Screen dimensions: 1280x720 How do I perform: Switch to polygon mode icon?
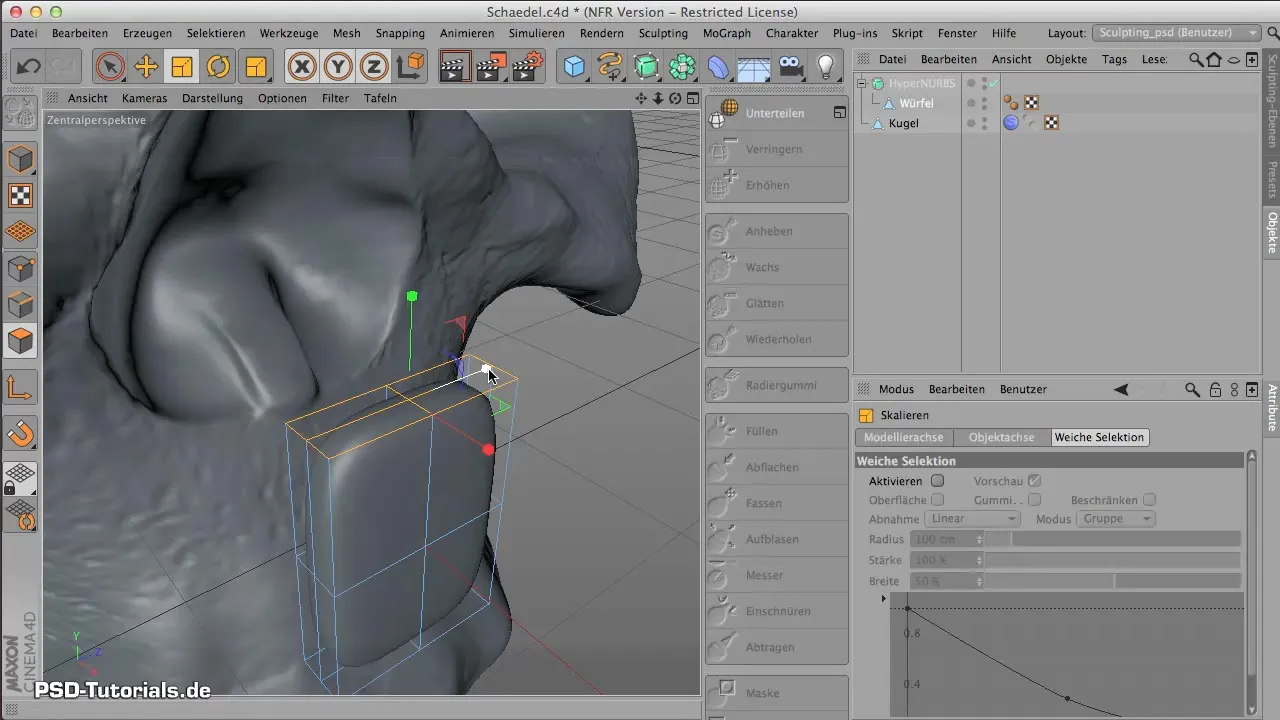click(21, 340)
